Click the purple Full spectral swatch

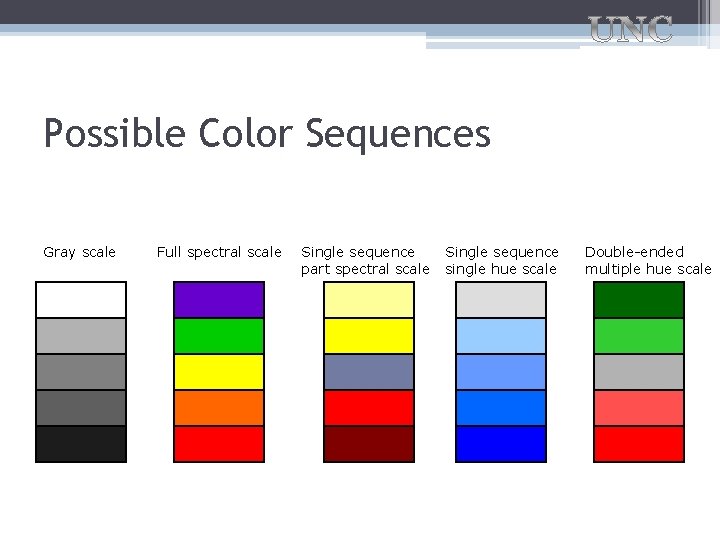click(219, 300)
